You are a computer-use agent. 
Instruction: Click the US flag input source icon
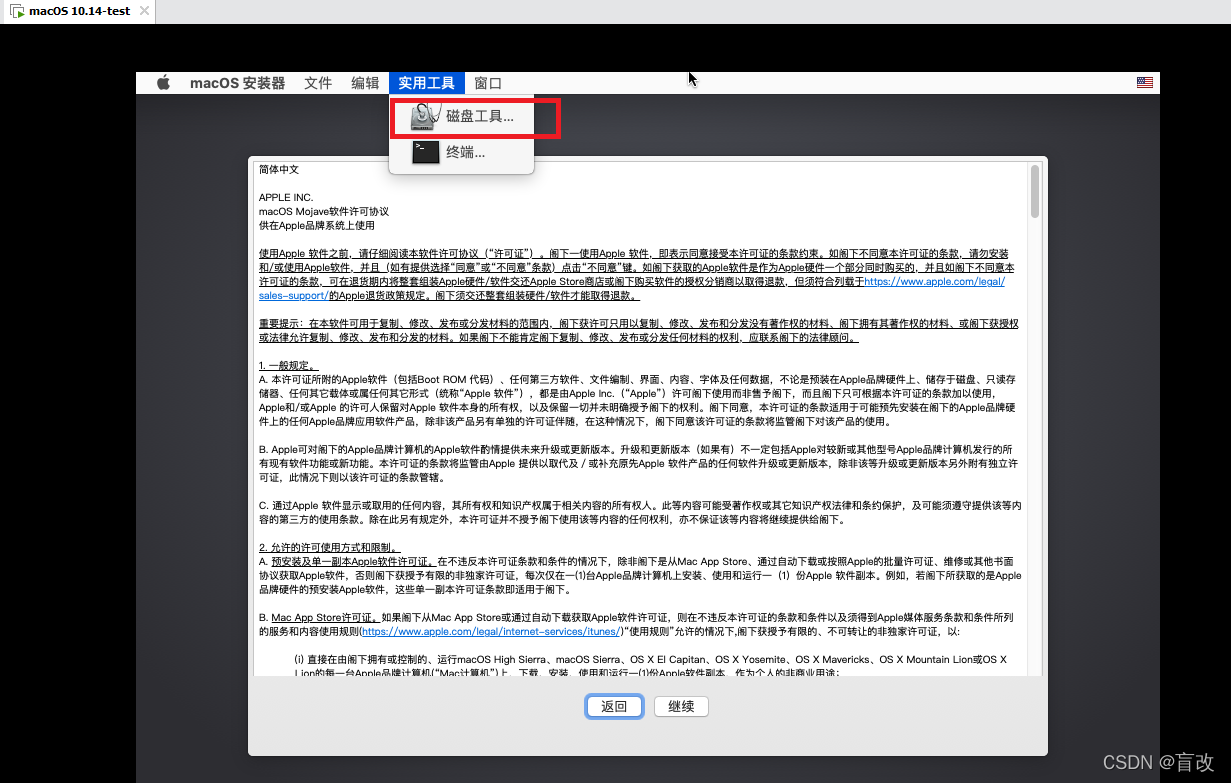coord(1145,83)
